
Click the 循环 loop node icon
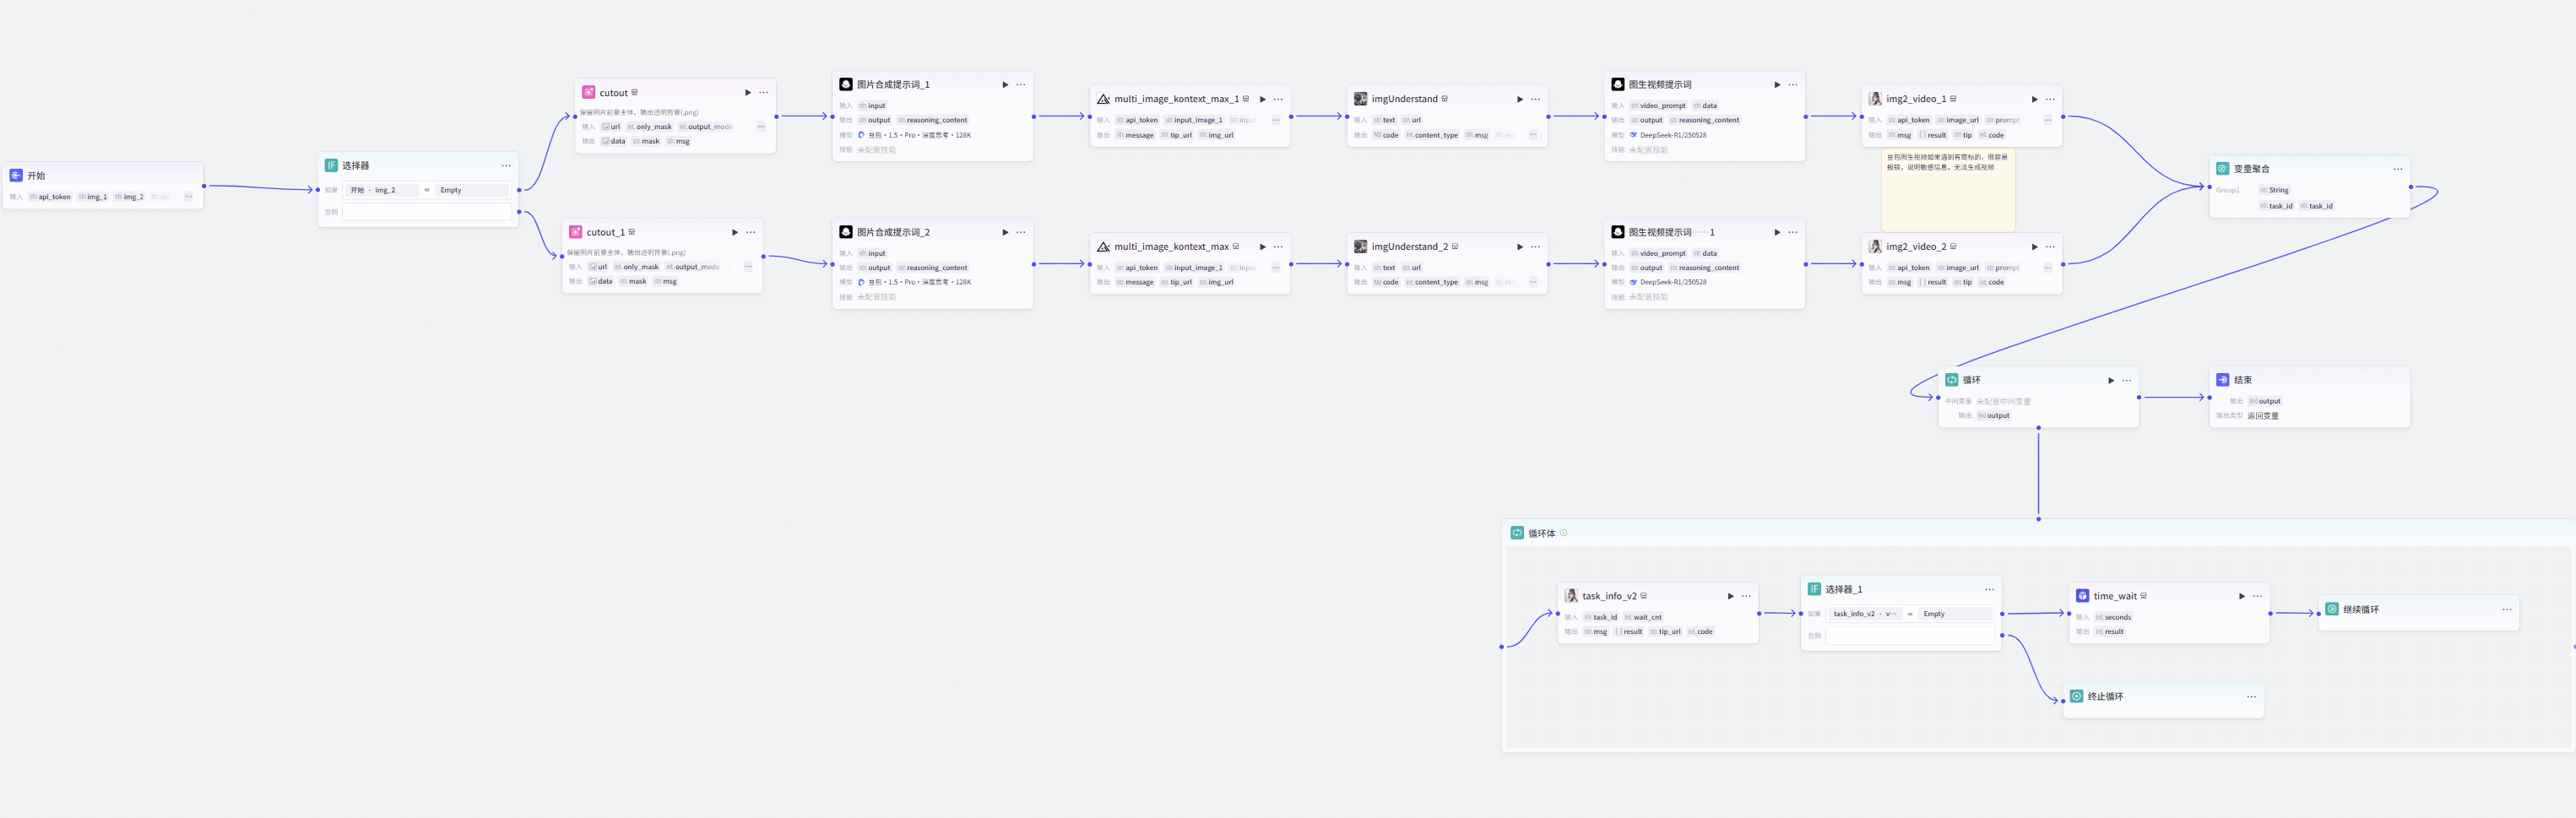pos(1951,380)
